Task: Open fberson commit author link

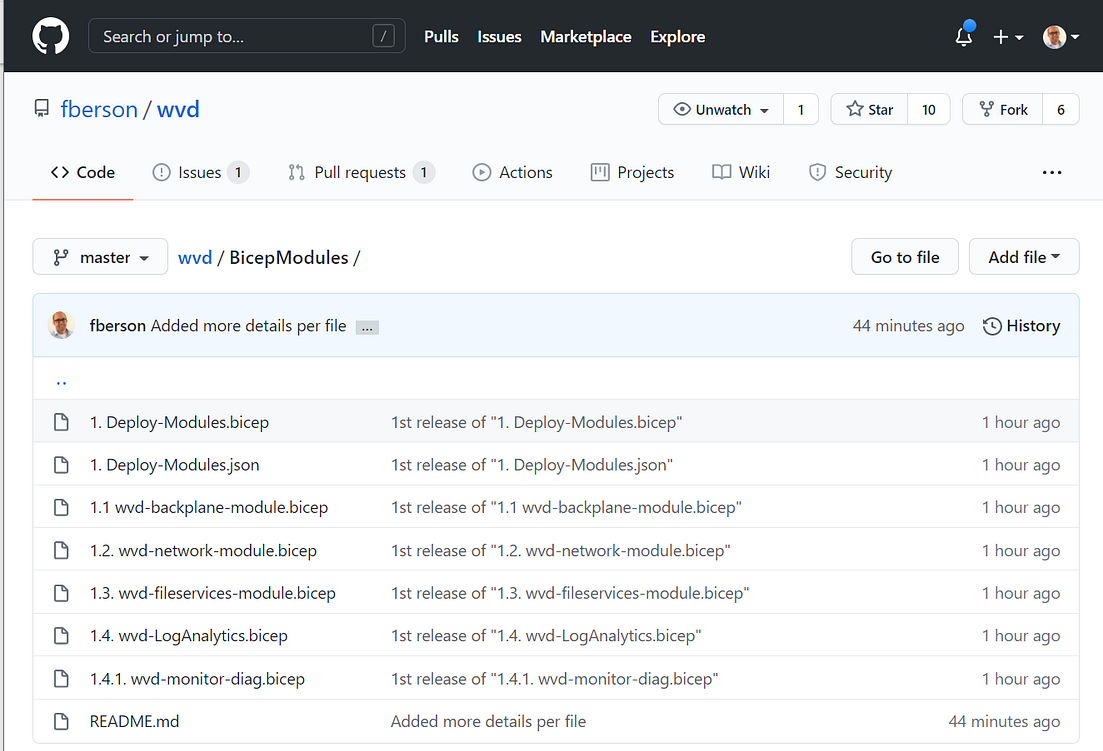Action: pos(117,326)
